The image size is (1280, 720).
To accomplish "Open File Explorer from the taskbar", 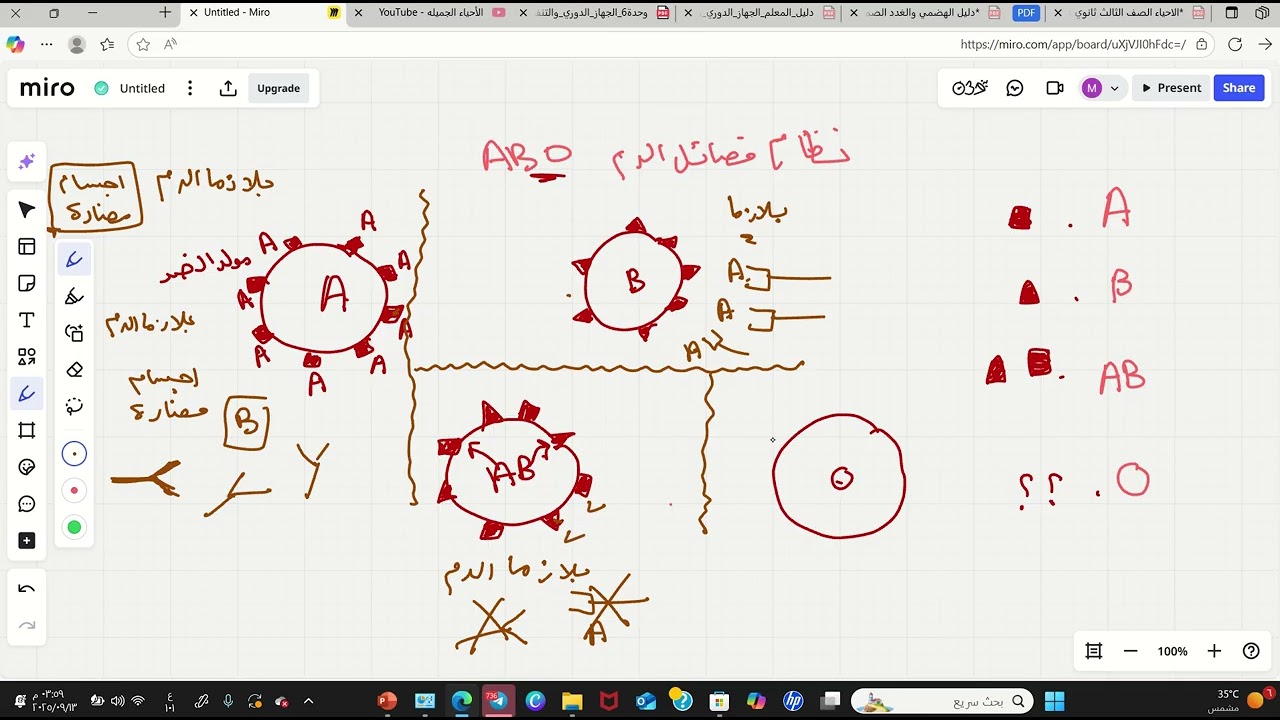I will coord(571,701).
